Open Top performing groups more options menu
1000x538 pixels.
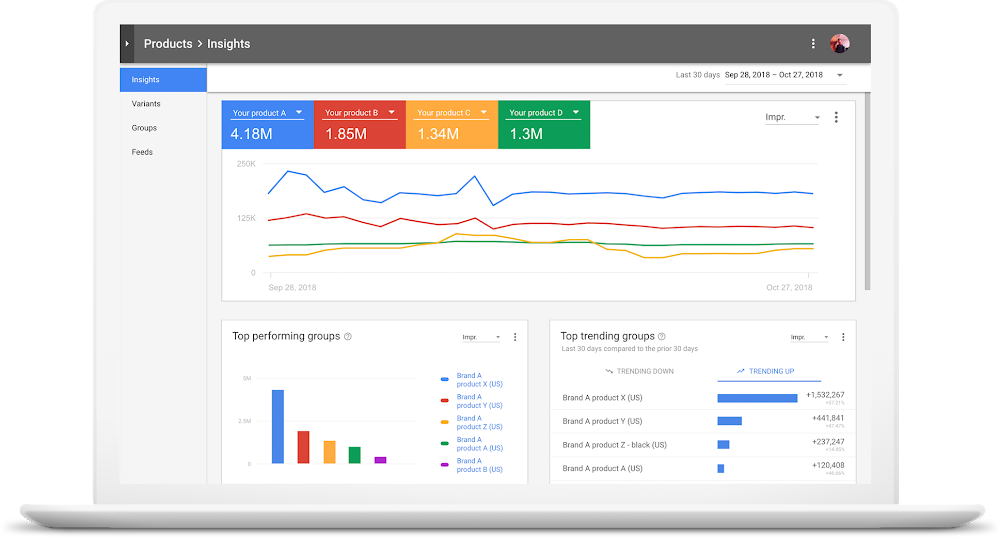515,337
